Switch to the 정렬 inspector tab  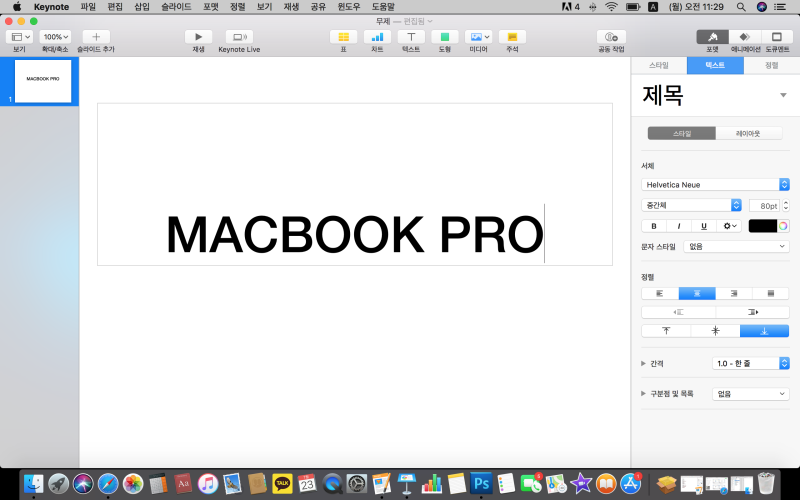click(x=771, y=65)
